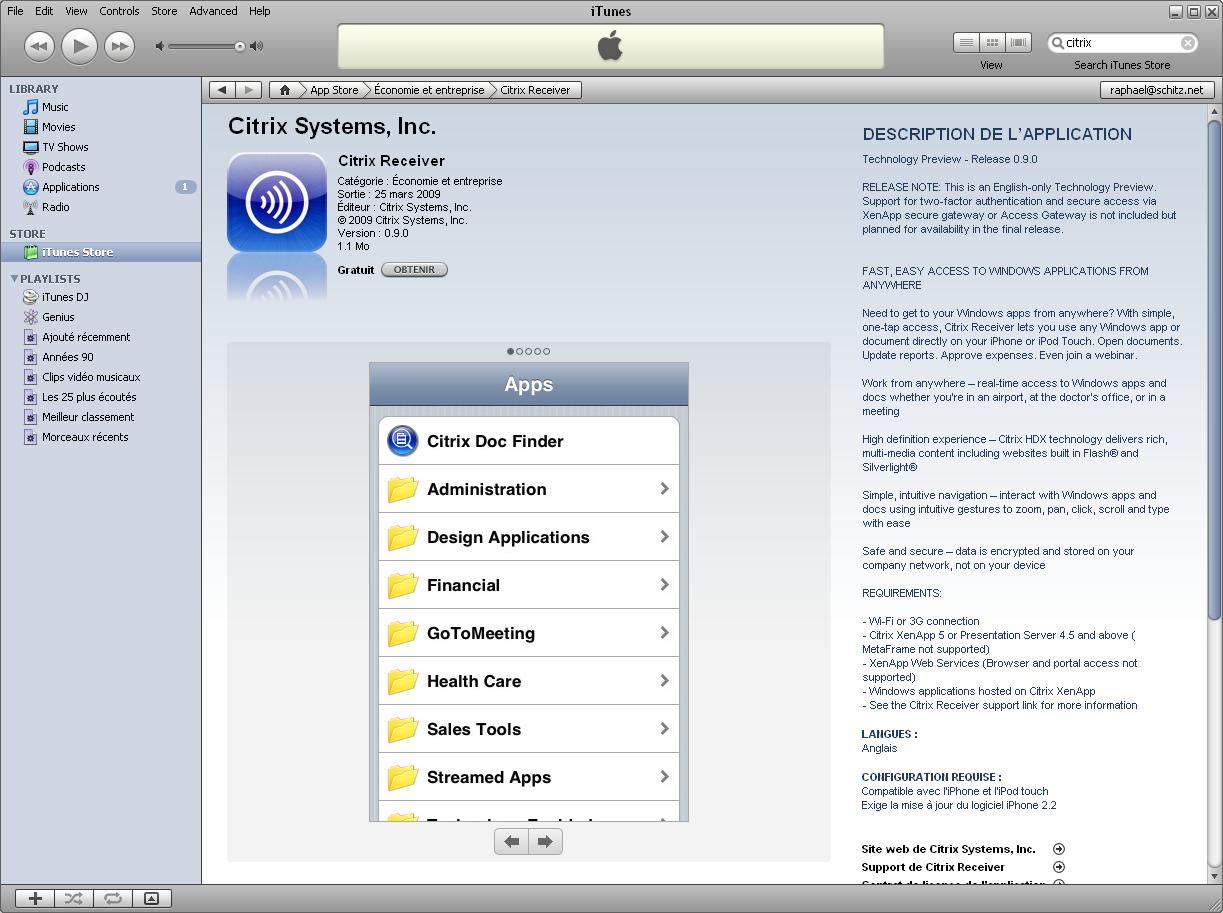
Task: Go to the previous screenshot arrow
Action: 512,842
